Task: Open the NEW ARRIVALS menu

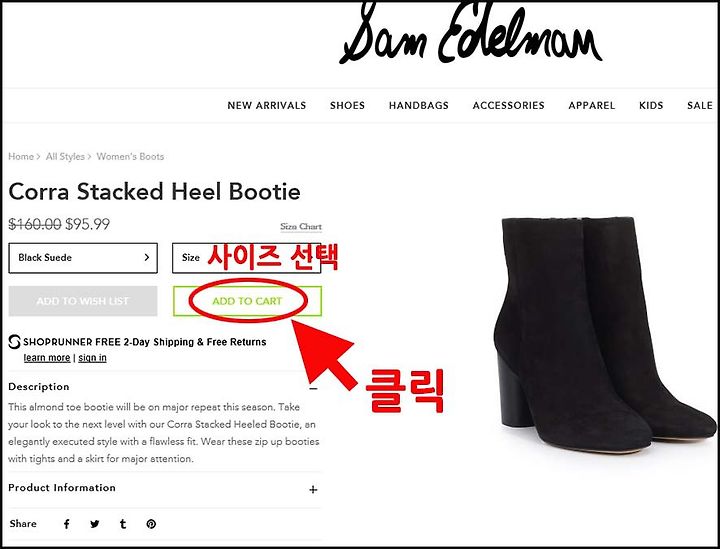Action: [267, 106]
